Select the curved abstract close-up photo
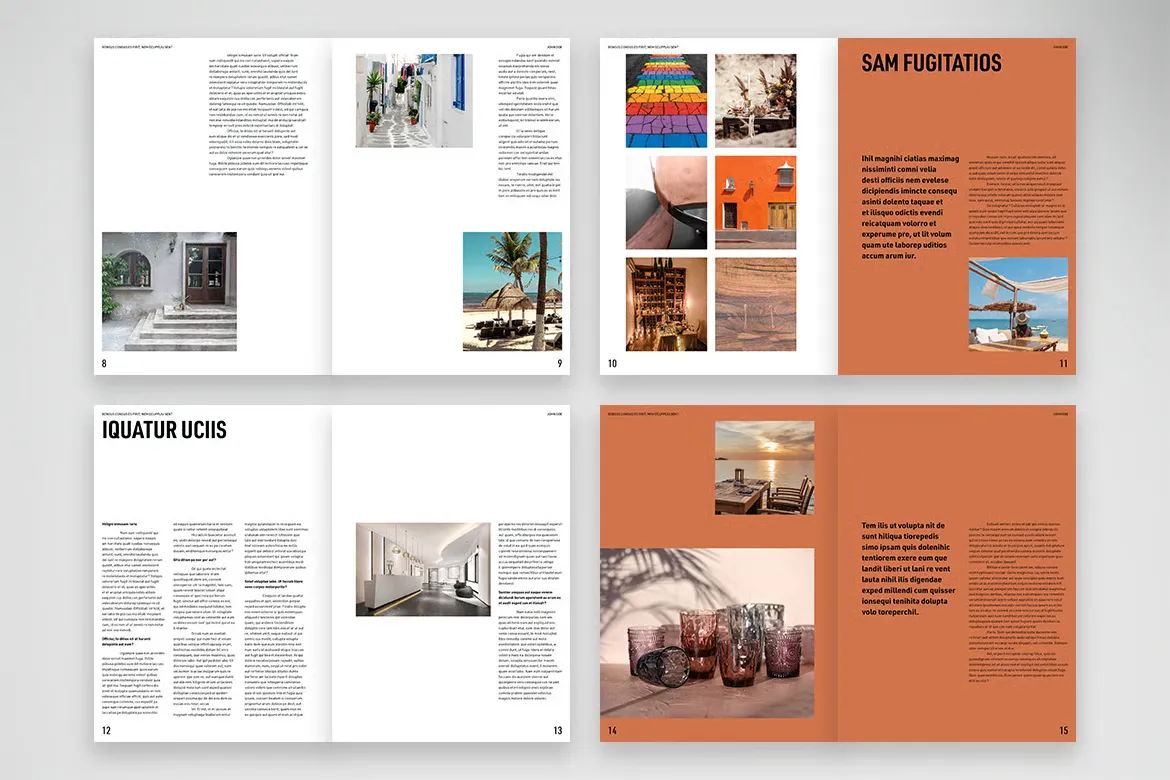Screen dimensions: 1170x780 pyautogui.click(x=666, y=202)
